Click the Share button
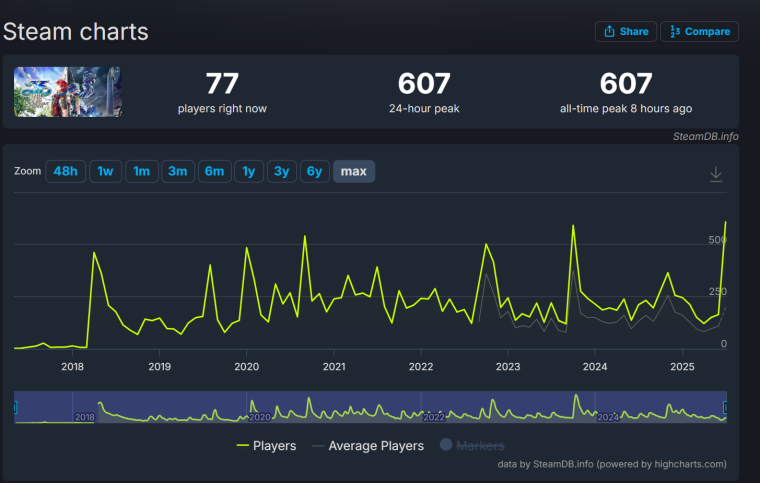The width and height of the screenshot is (760, 483). (626, 31)
